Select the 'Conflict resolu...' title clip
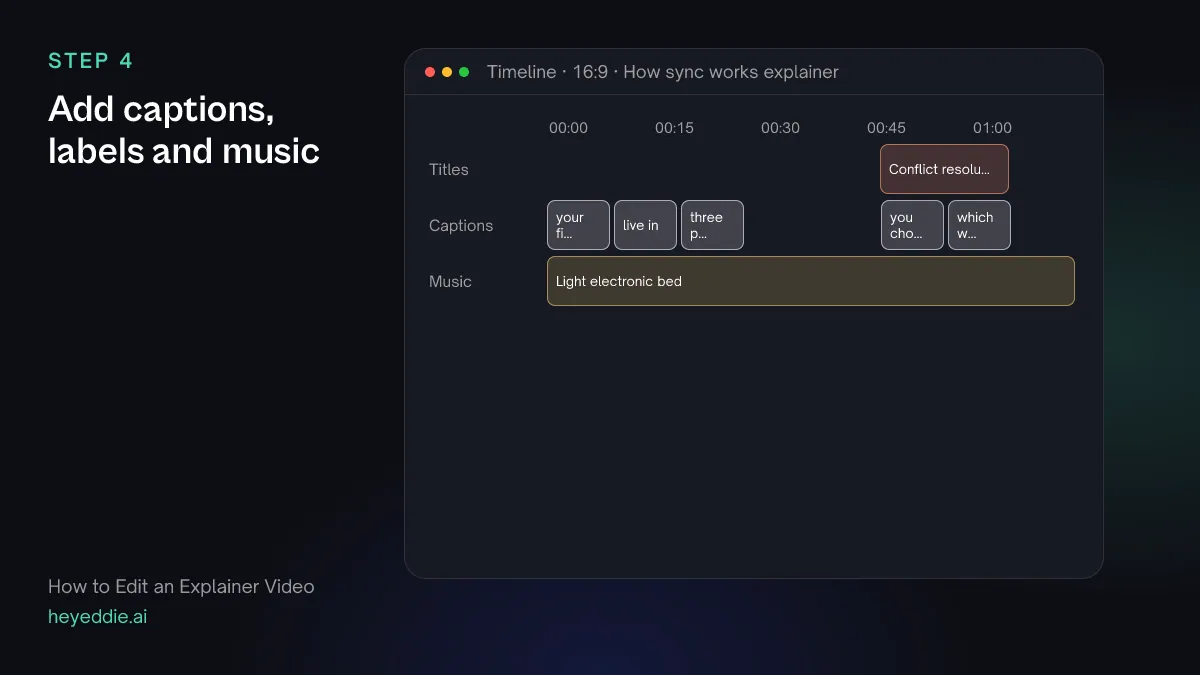Image resolution: width=1200 pixels, height=675 pixels. (944, 169)
